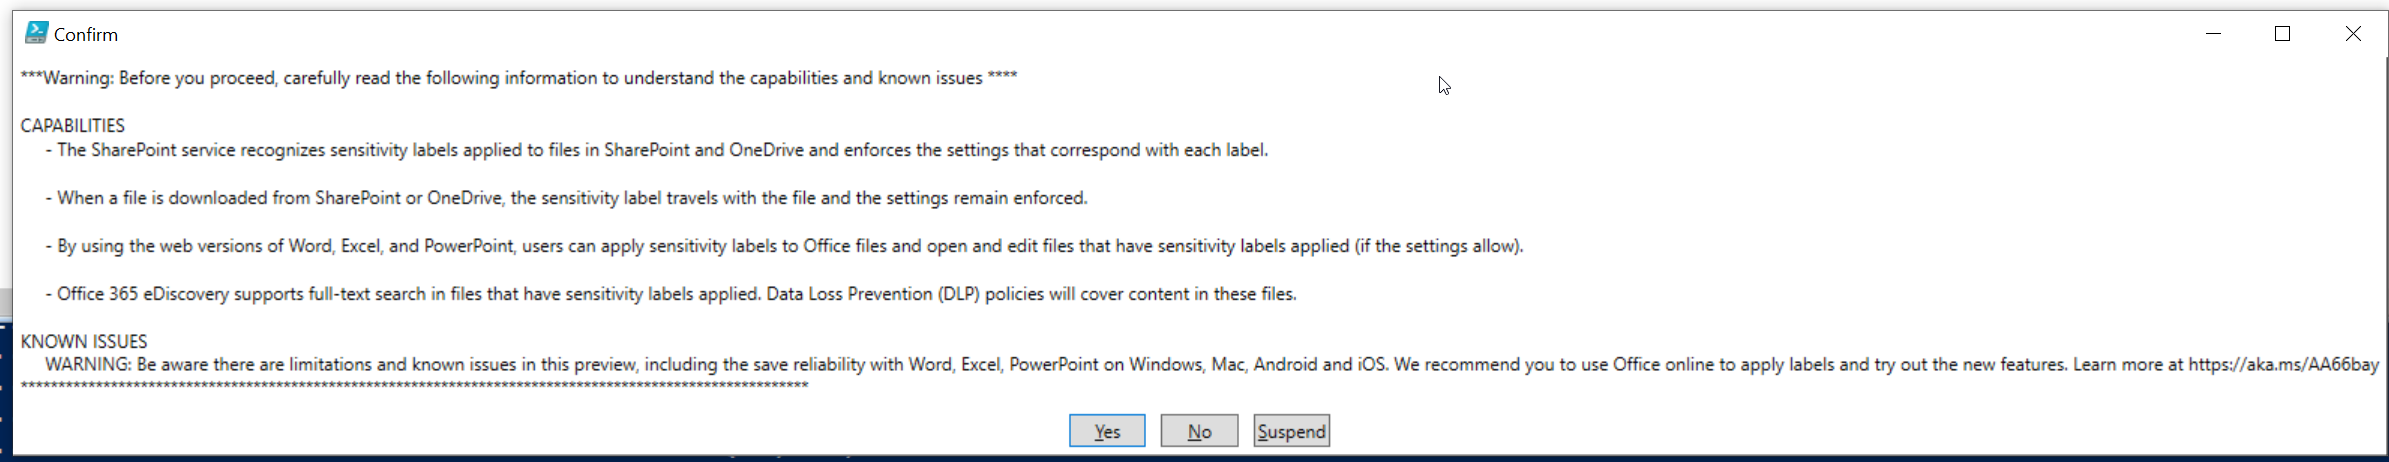Viewport: 2389px width, 462px height.
Task: Click the top ***Warning: Before you proceed line
Action: (519, 78)
